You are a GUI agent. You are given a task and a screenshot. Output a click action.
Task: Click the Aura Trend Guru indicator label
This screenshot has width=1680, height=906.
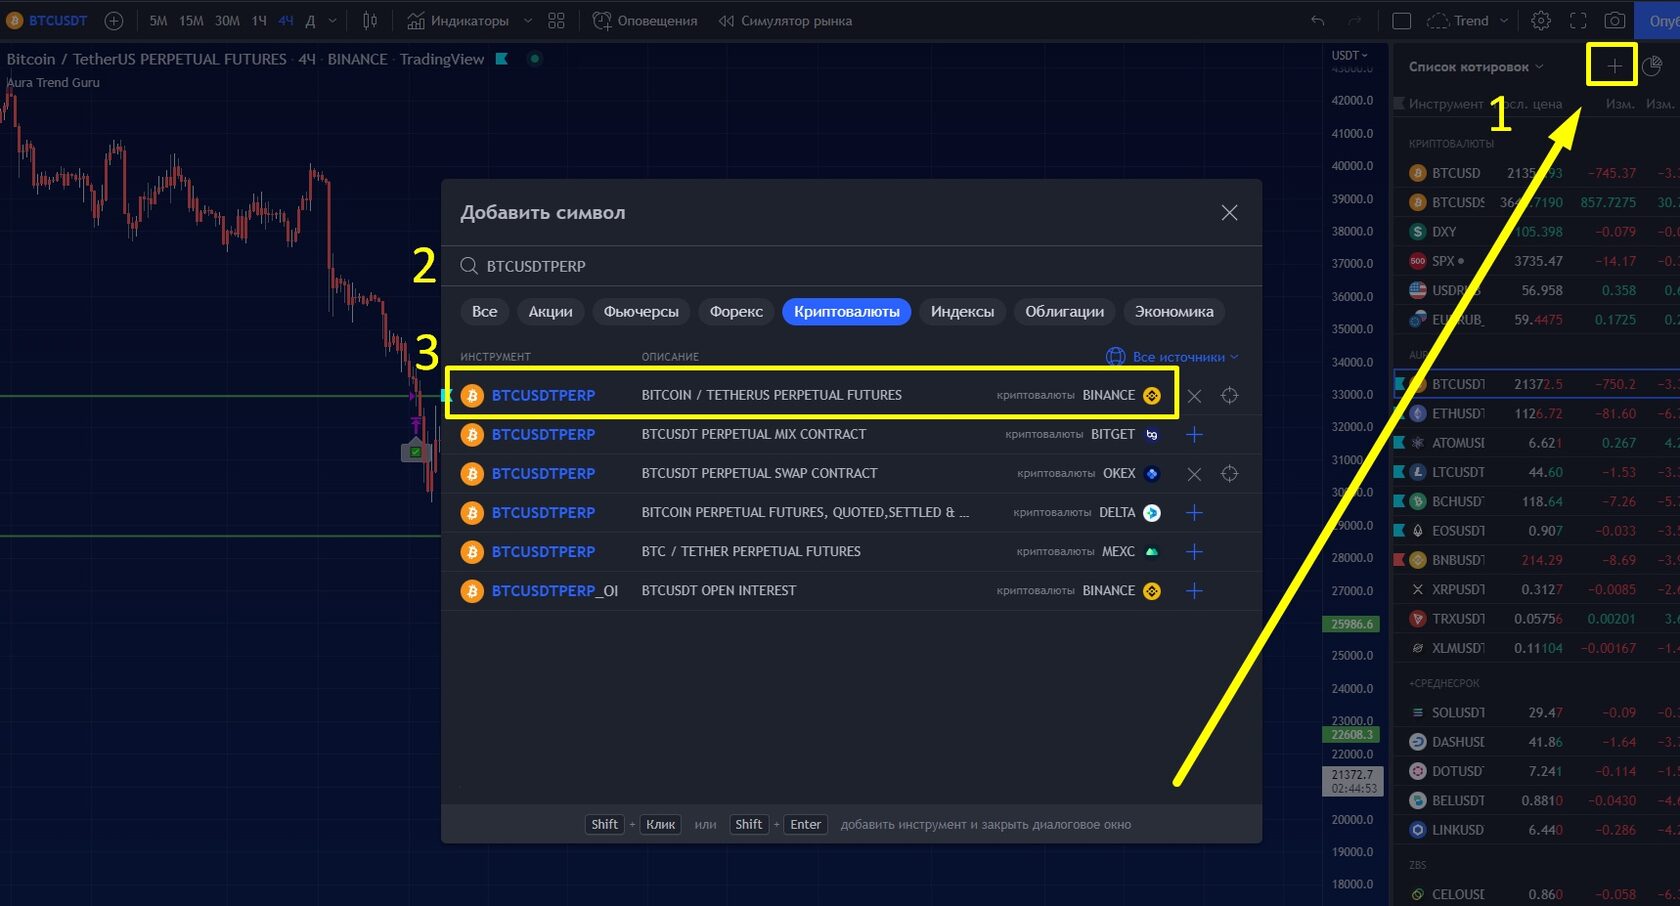(x=54, y=83)
